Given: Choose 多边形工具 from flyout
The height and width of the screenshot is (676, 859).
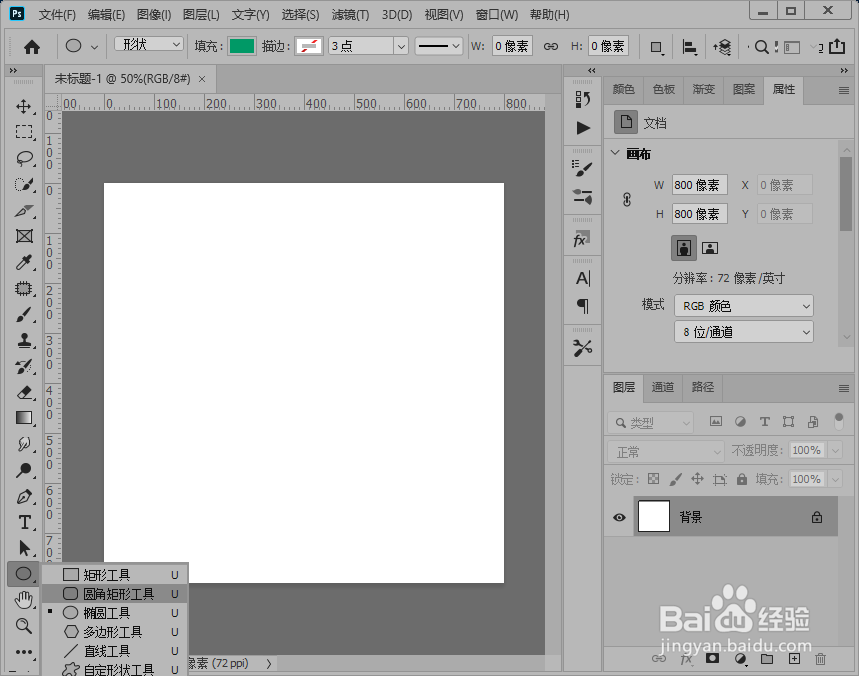Looking at the screenshot, I should tap(115, 632).
